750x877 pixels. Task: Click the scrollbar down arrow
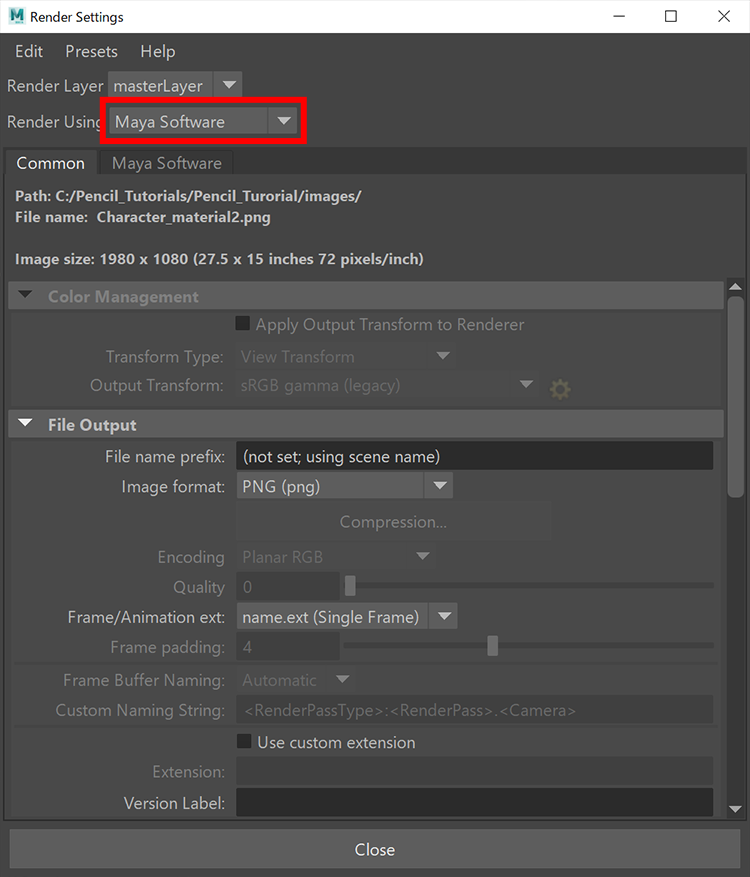point(735,808)
